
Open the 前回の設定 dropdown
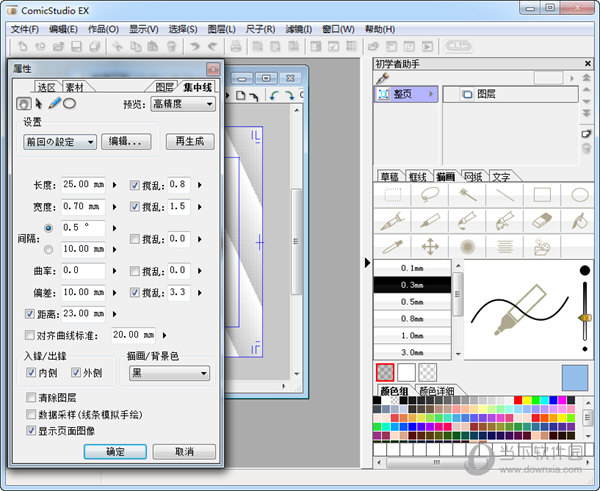point(60,142)
